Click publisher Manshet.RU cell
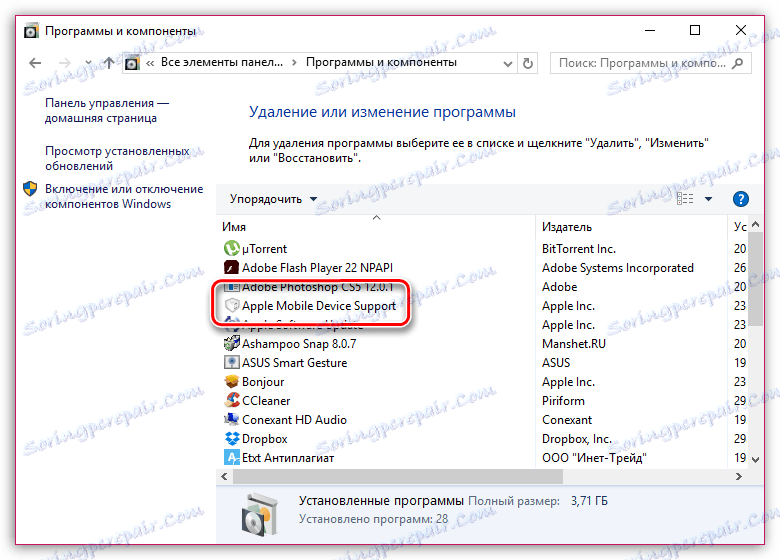The width and height of the screenshot is (780, 560). (x=574, y=344)
